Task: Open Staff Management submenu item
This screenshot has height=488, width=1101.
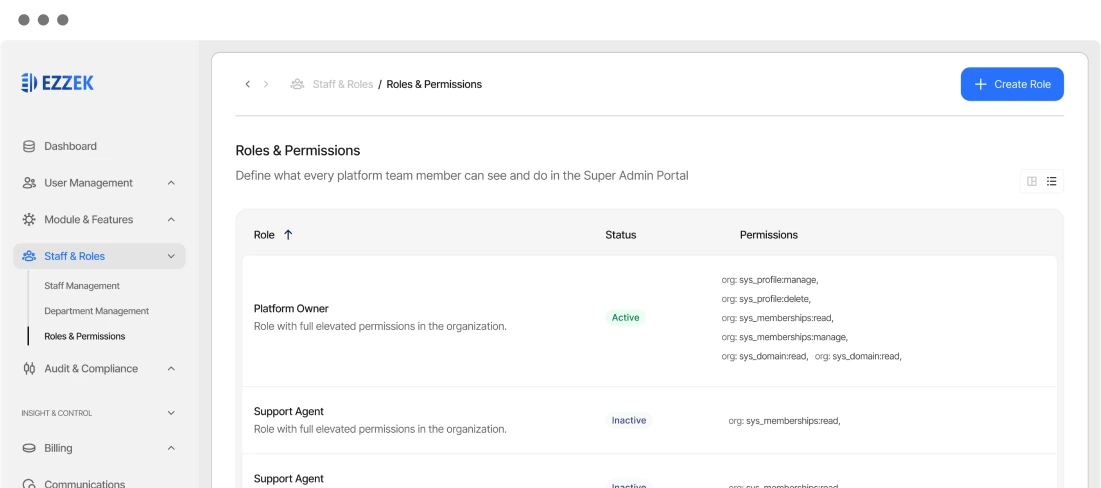Action: (81, 286)
